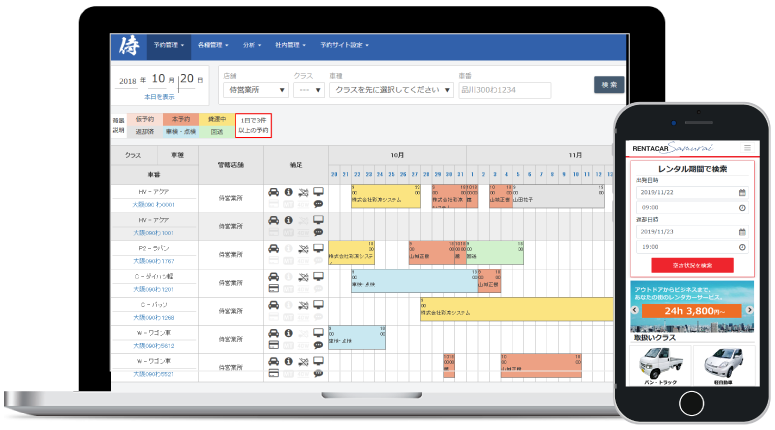Click clock icon beside 19:00 return time

pos(741,246)
